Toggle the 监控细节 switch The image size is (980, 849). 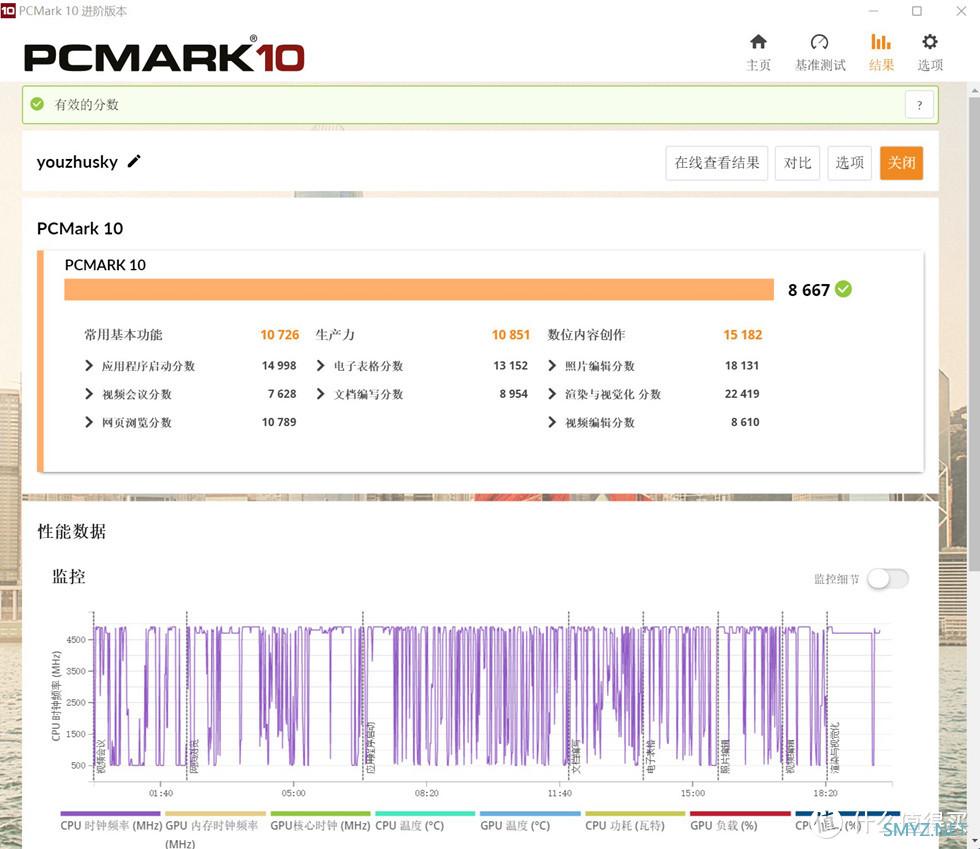[x=888, y=578]
